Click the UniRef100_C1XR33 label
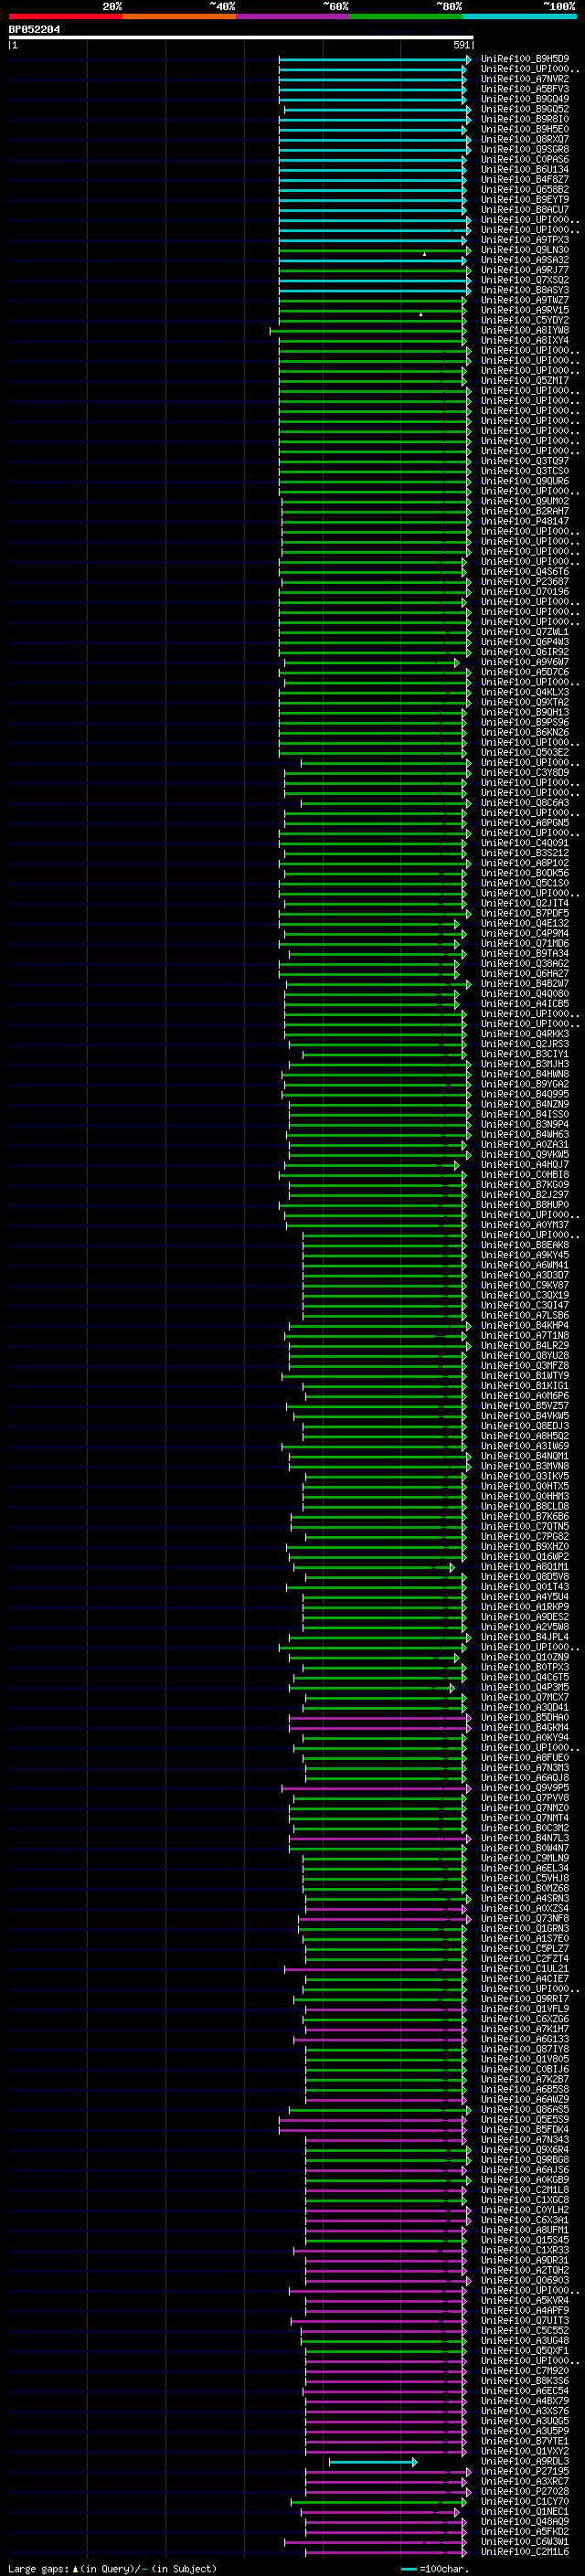585x2576 pixels. (525, 2250)
